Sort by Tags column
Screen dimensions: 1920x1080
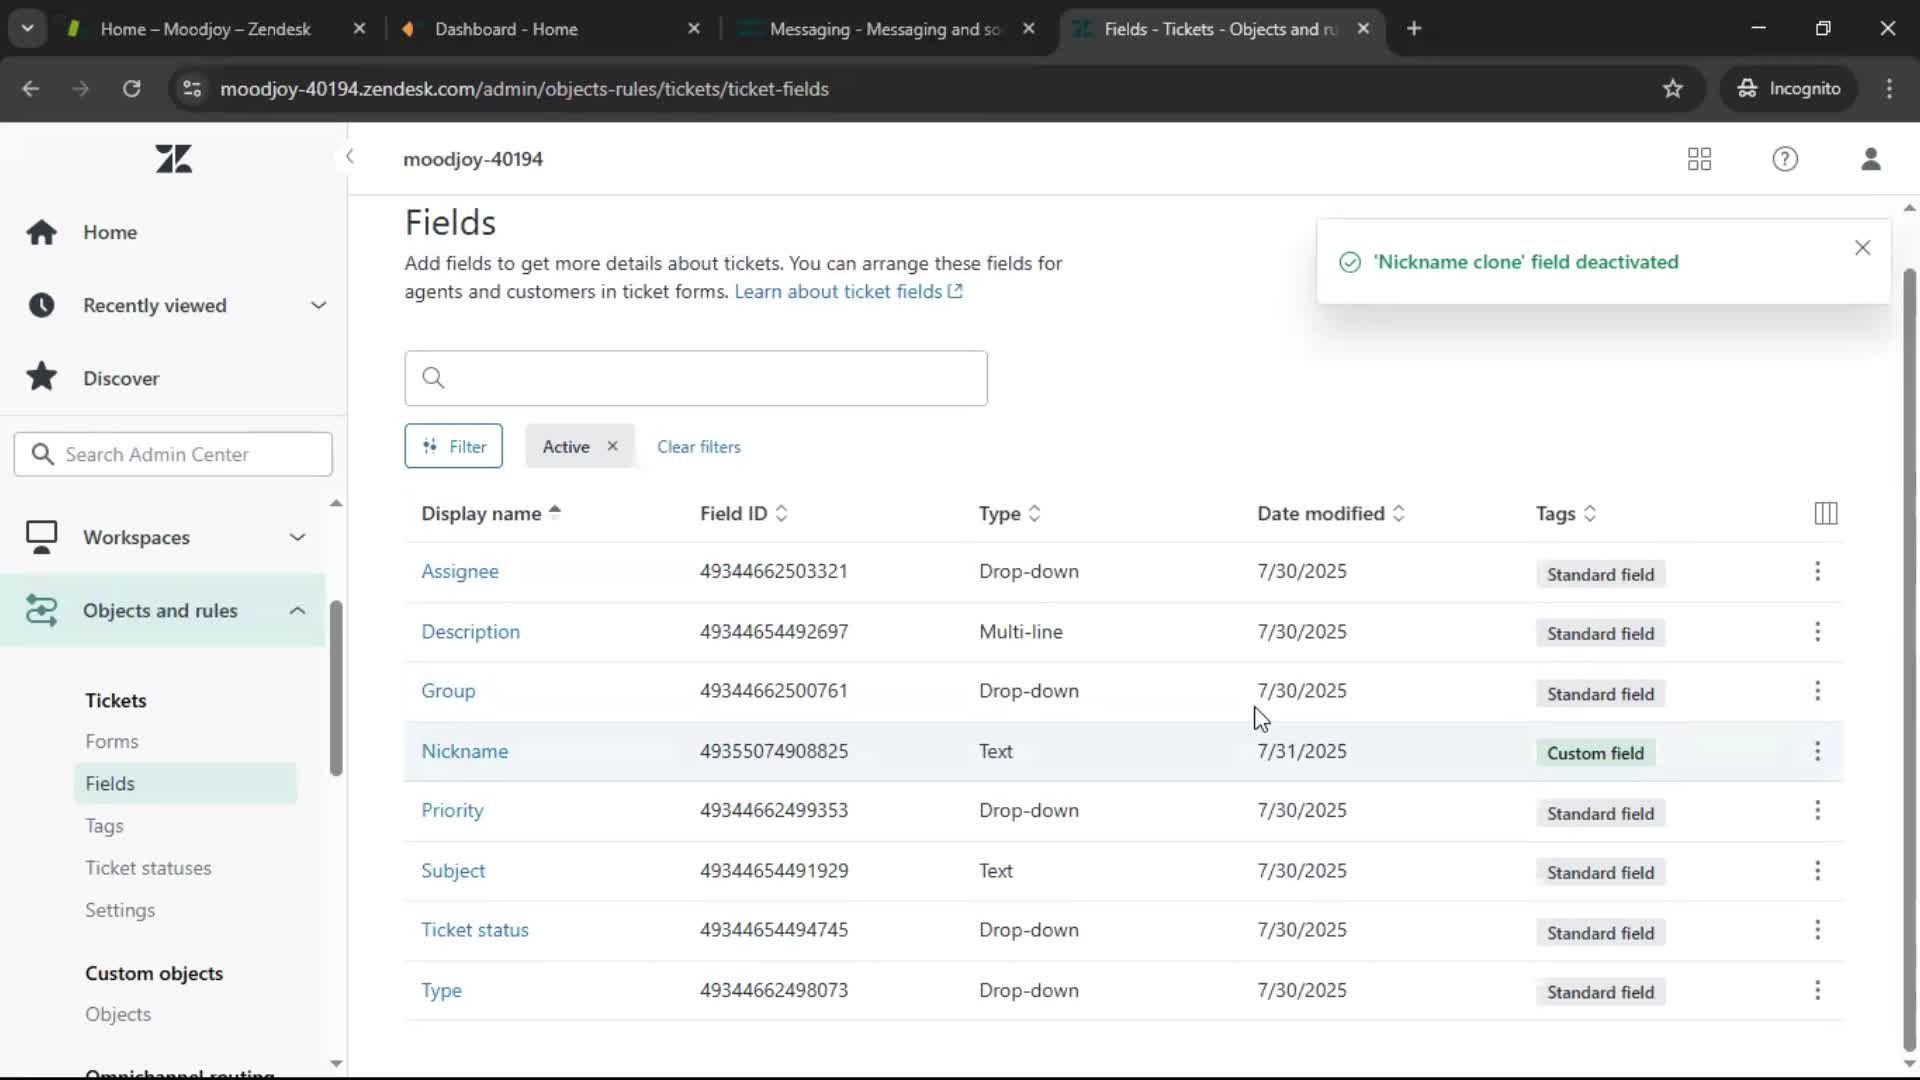(1566, 513)
